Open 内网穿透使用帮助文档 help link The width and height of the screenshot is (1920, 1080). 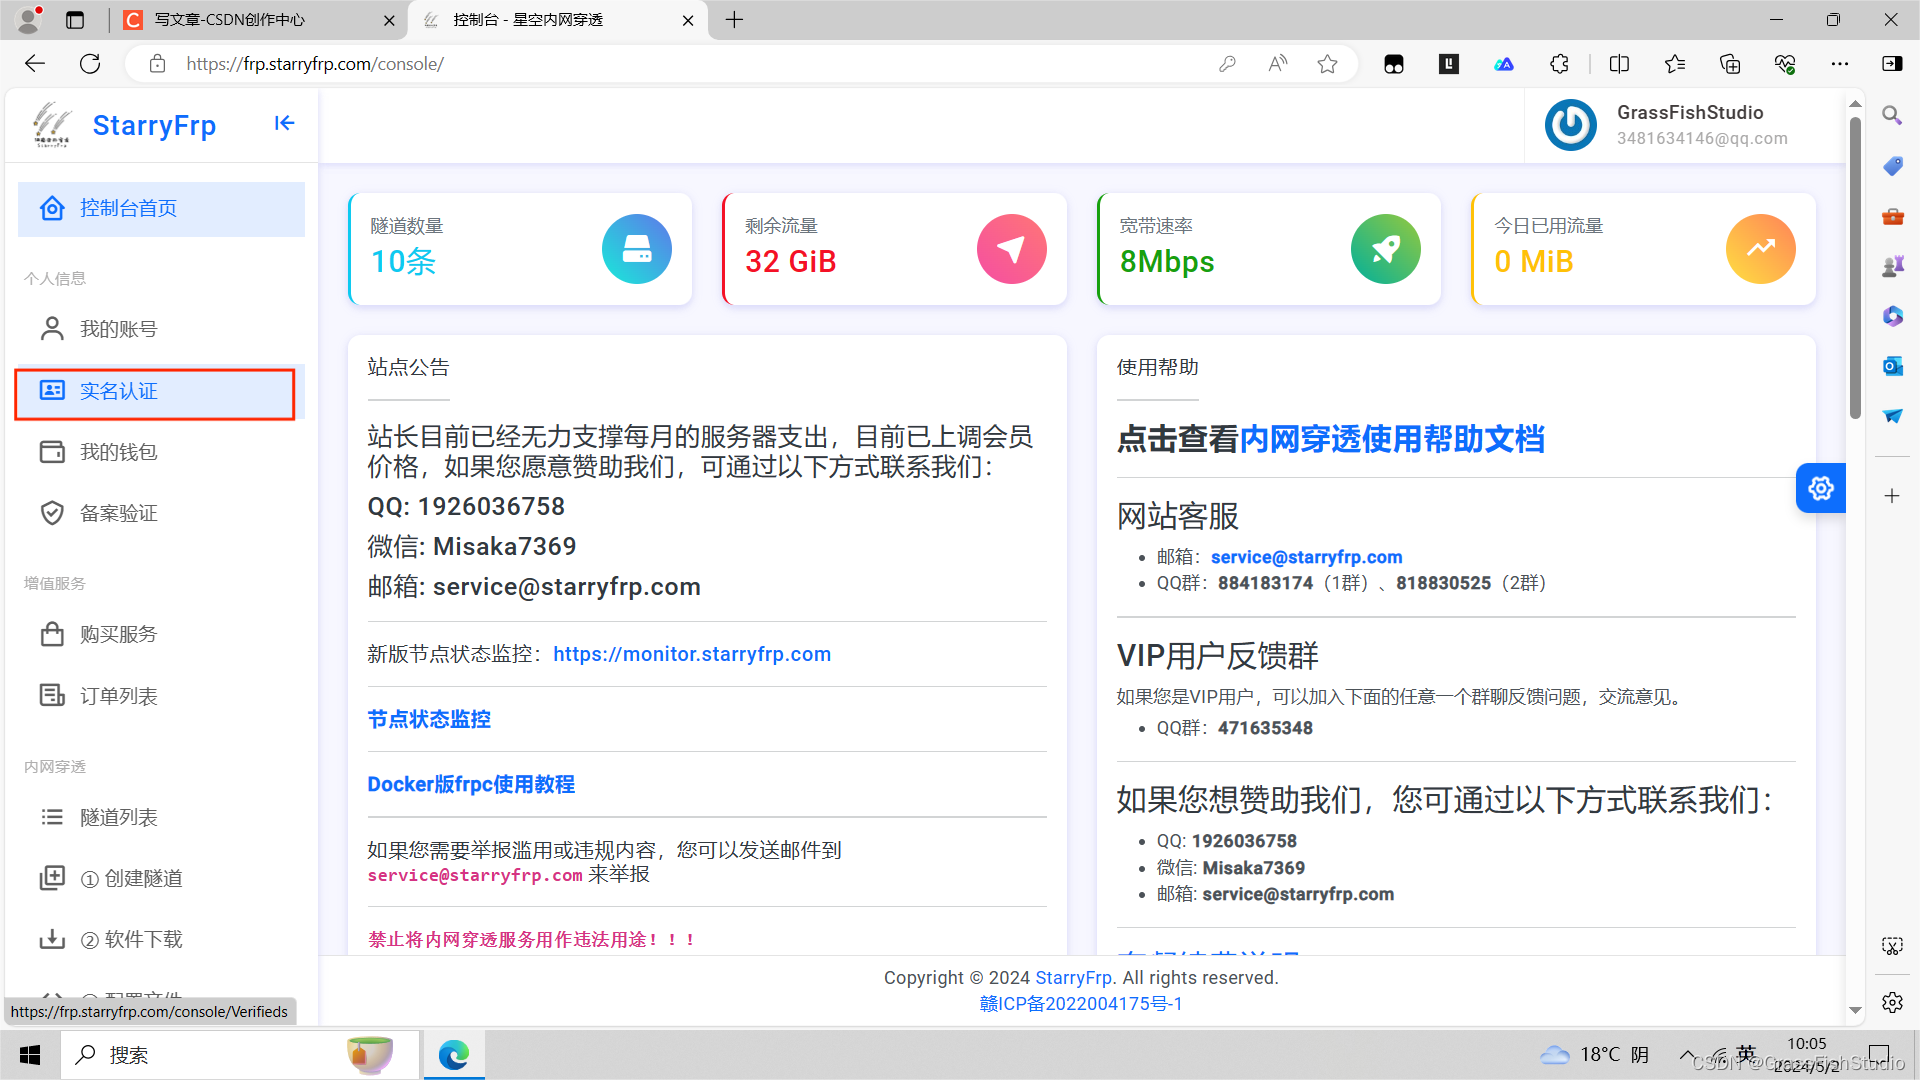pos(1391,439)
